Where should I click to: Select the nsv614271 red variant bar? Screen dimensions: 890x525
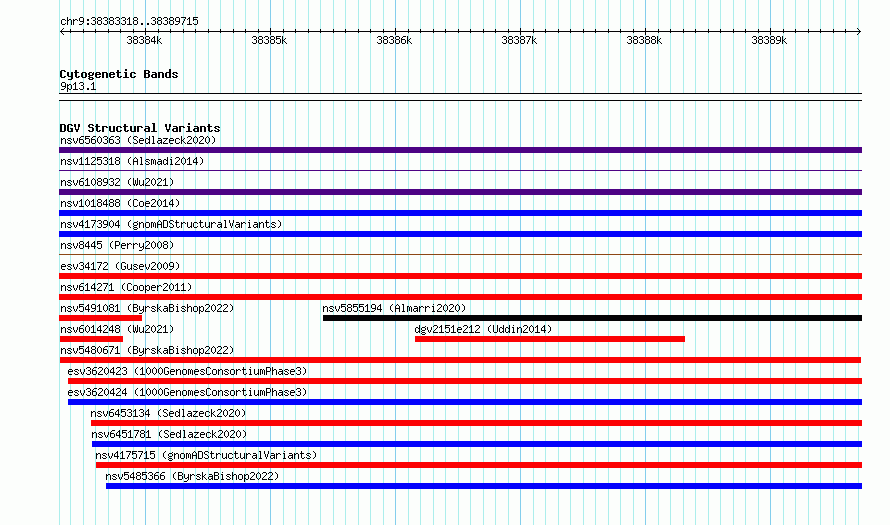[460, 297]
